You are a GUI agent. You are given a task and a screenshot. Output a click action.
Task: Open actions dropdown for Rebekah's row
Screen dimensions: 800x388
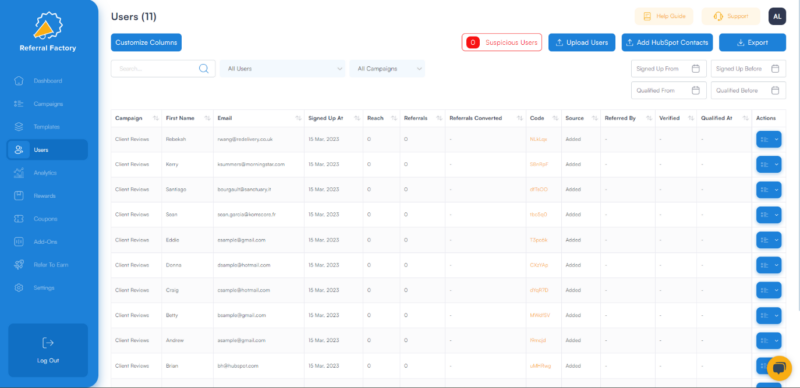pos(768,139)
